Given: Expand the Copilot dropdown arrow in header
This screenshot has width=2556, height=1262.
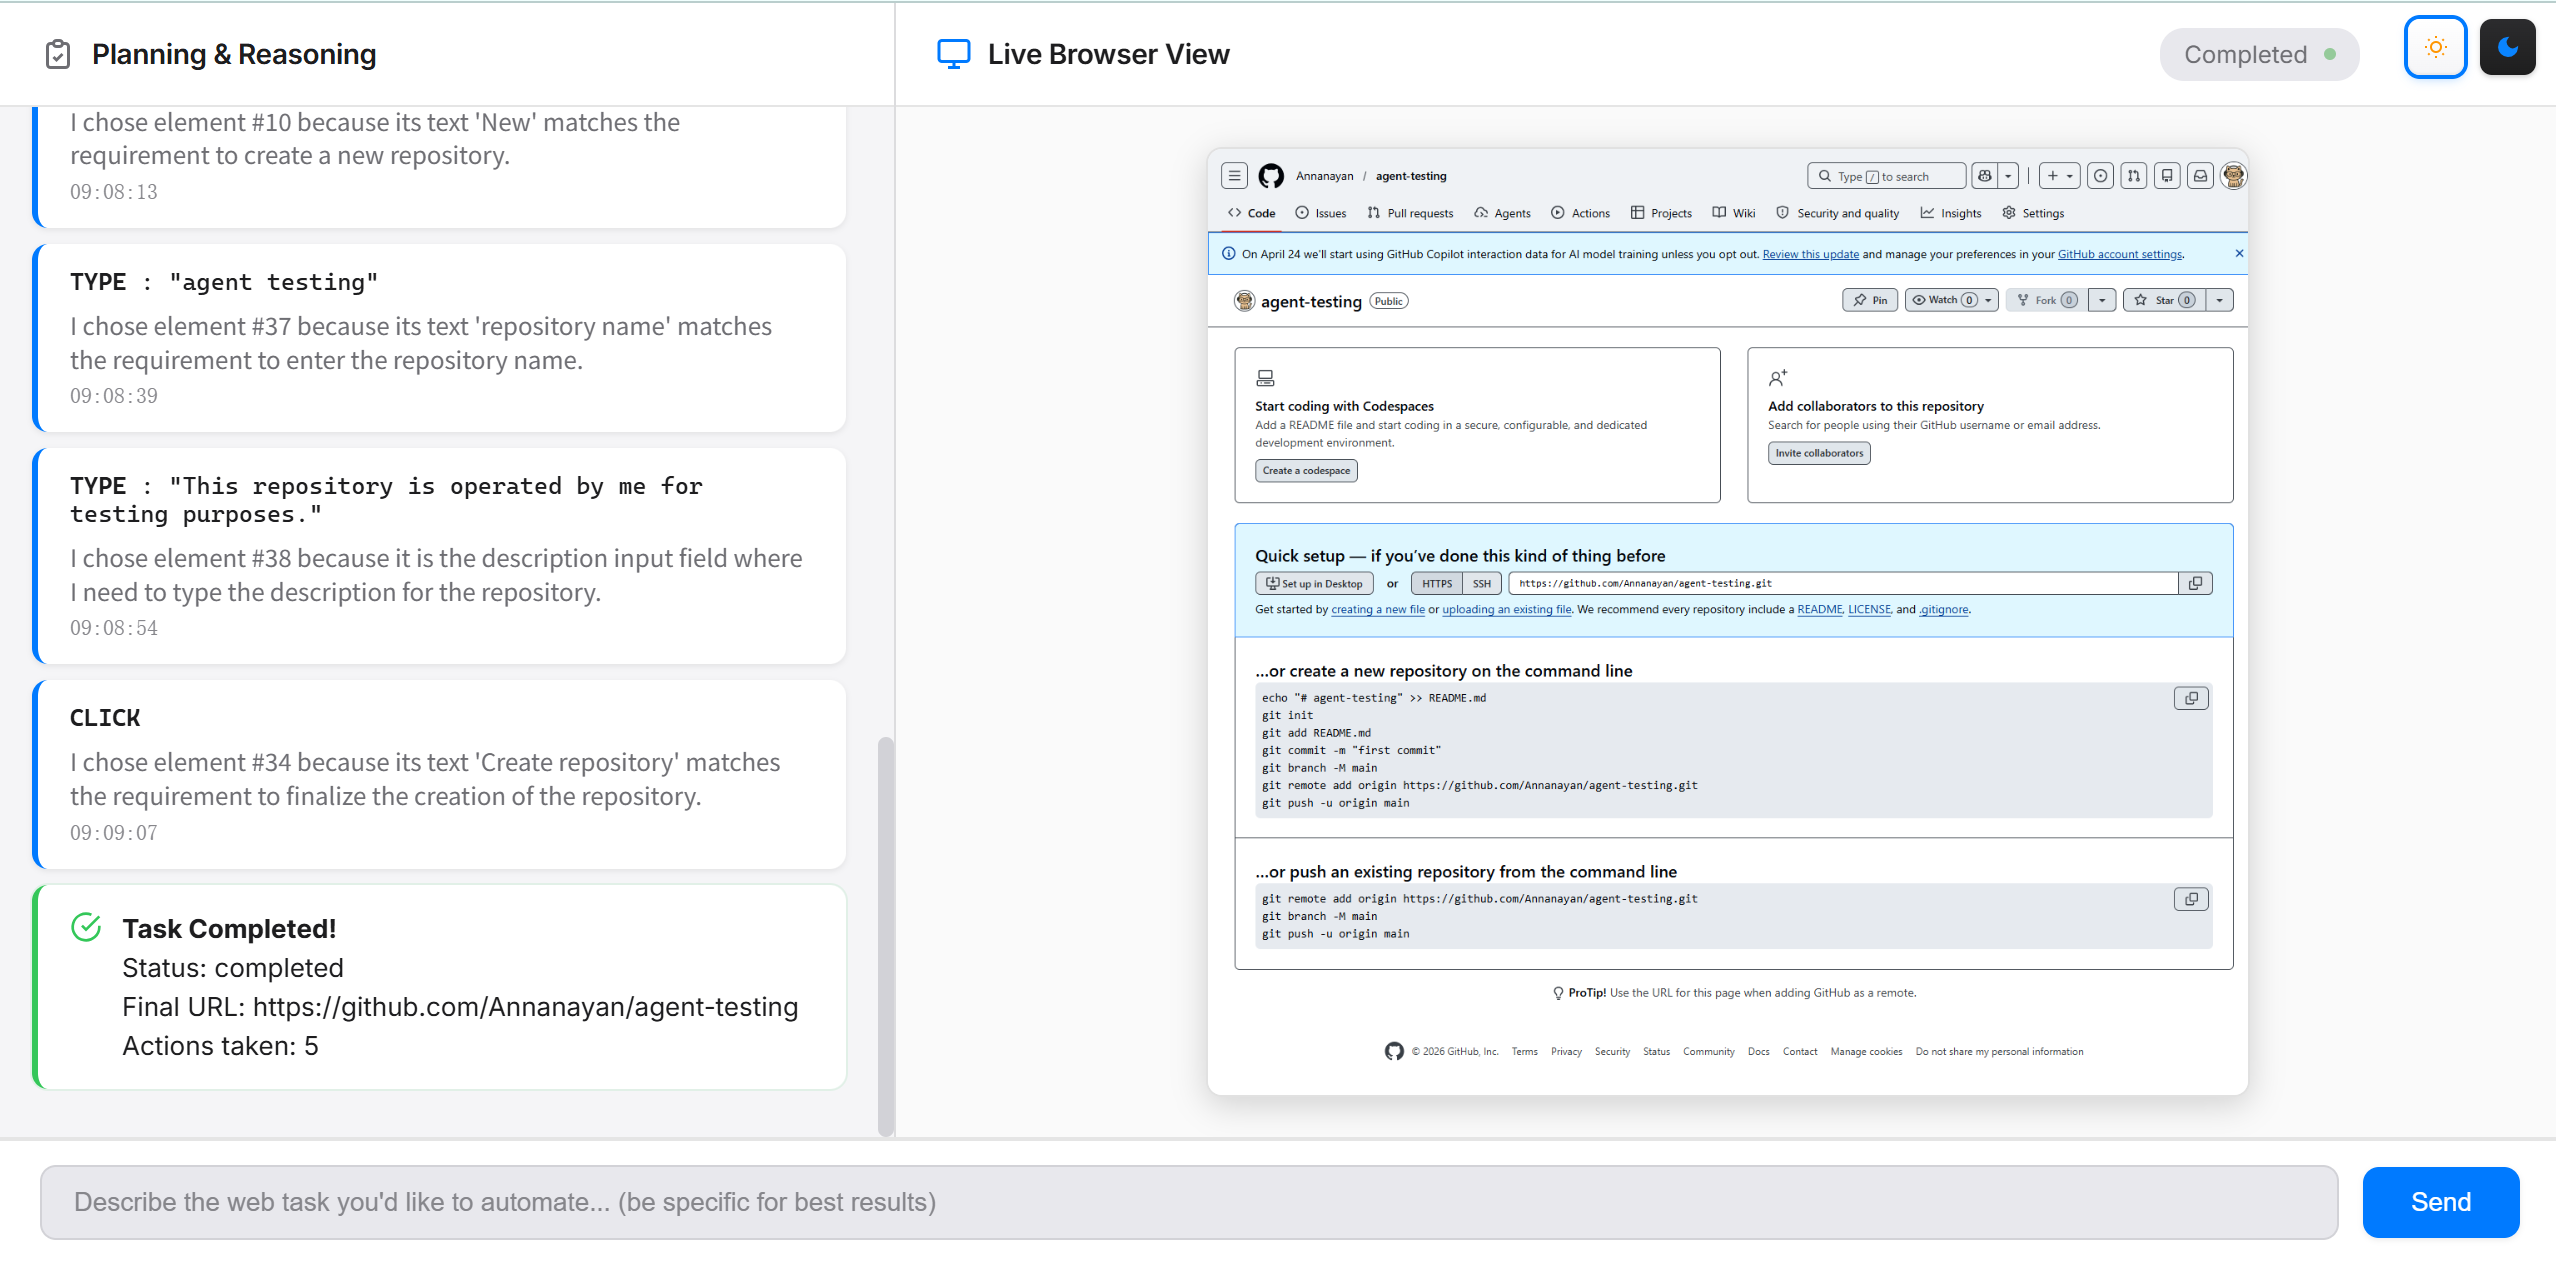Looking at the screenshot, I should click(x=2008, y=176).
